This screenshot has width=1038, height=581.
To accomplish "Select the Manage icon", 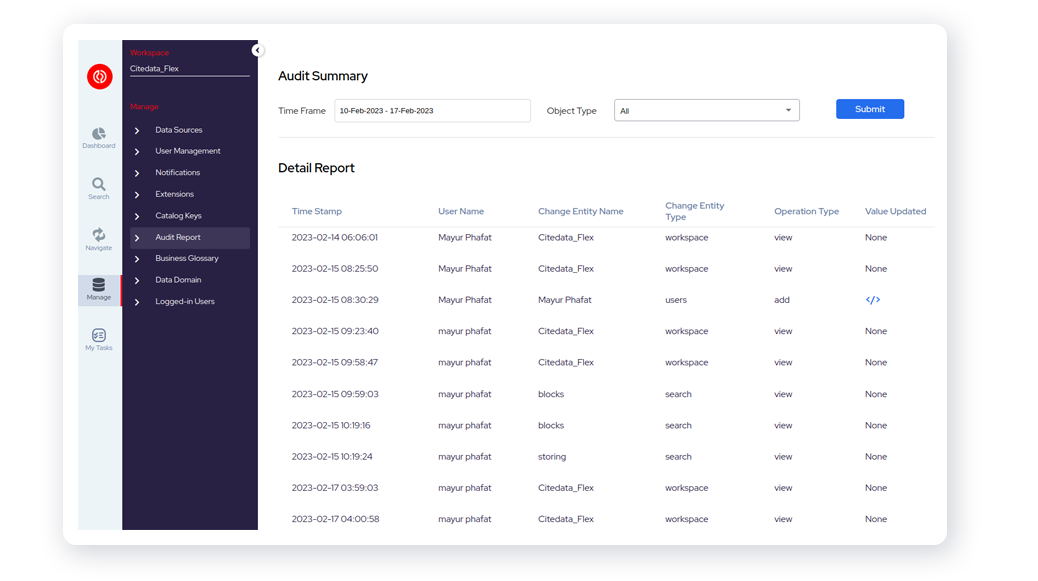I will click(99, 288).
